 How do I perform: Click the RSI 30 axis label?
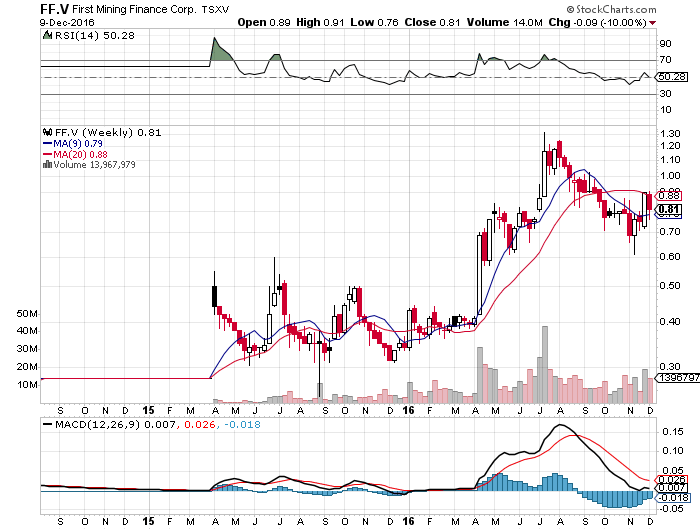coord(665,93)
